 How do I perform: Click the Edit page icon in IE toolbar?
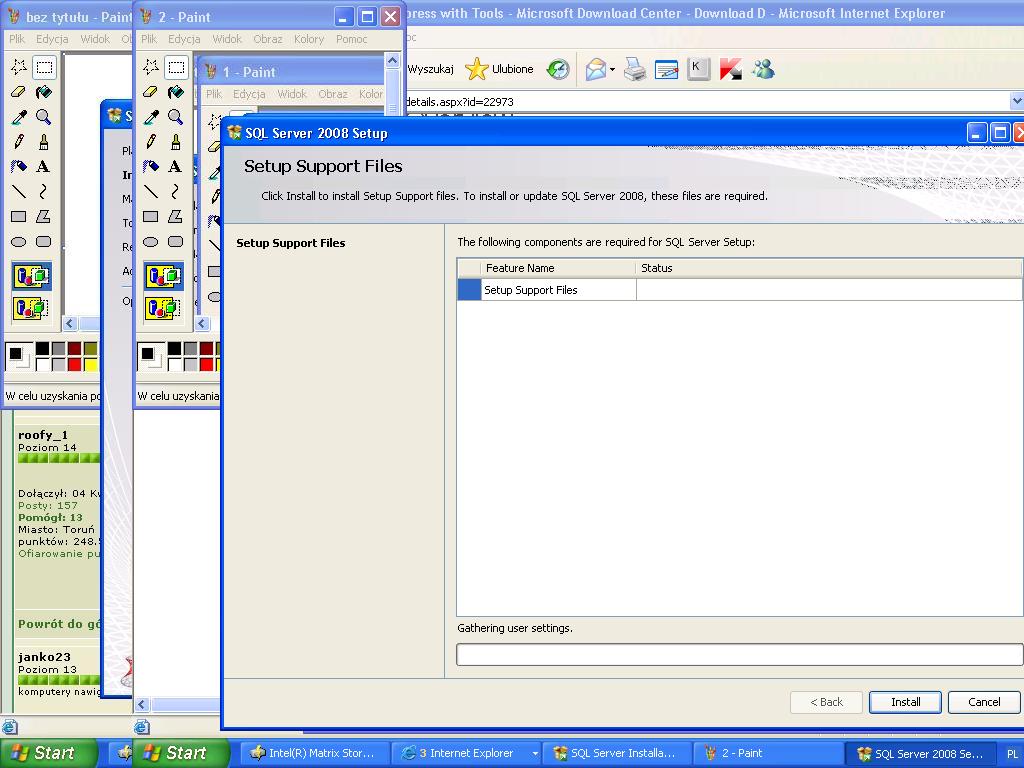666,69
